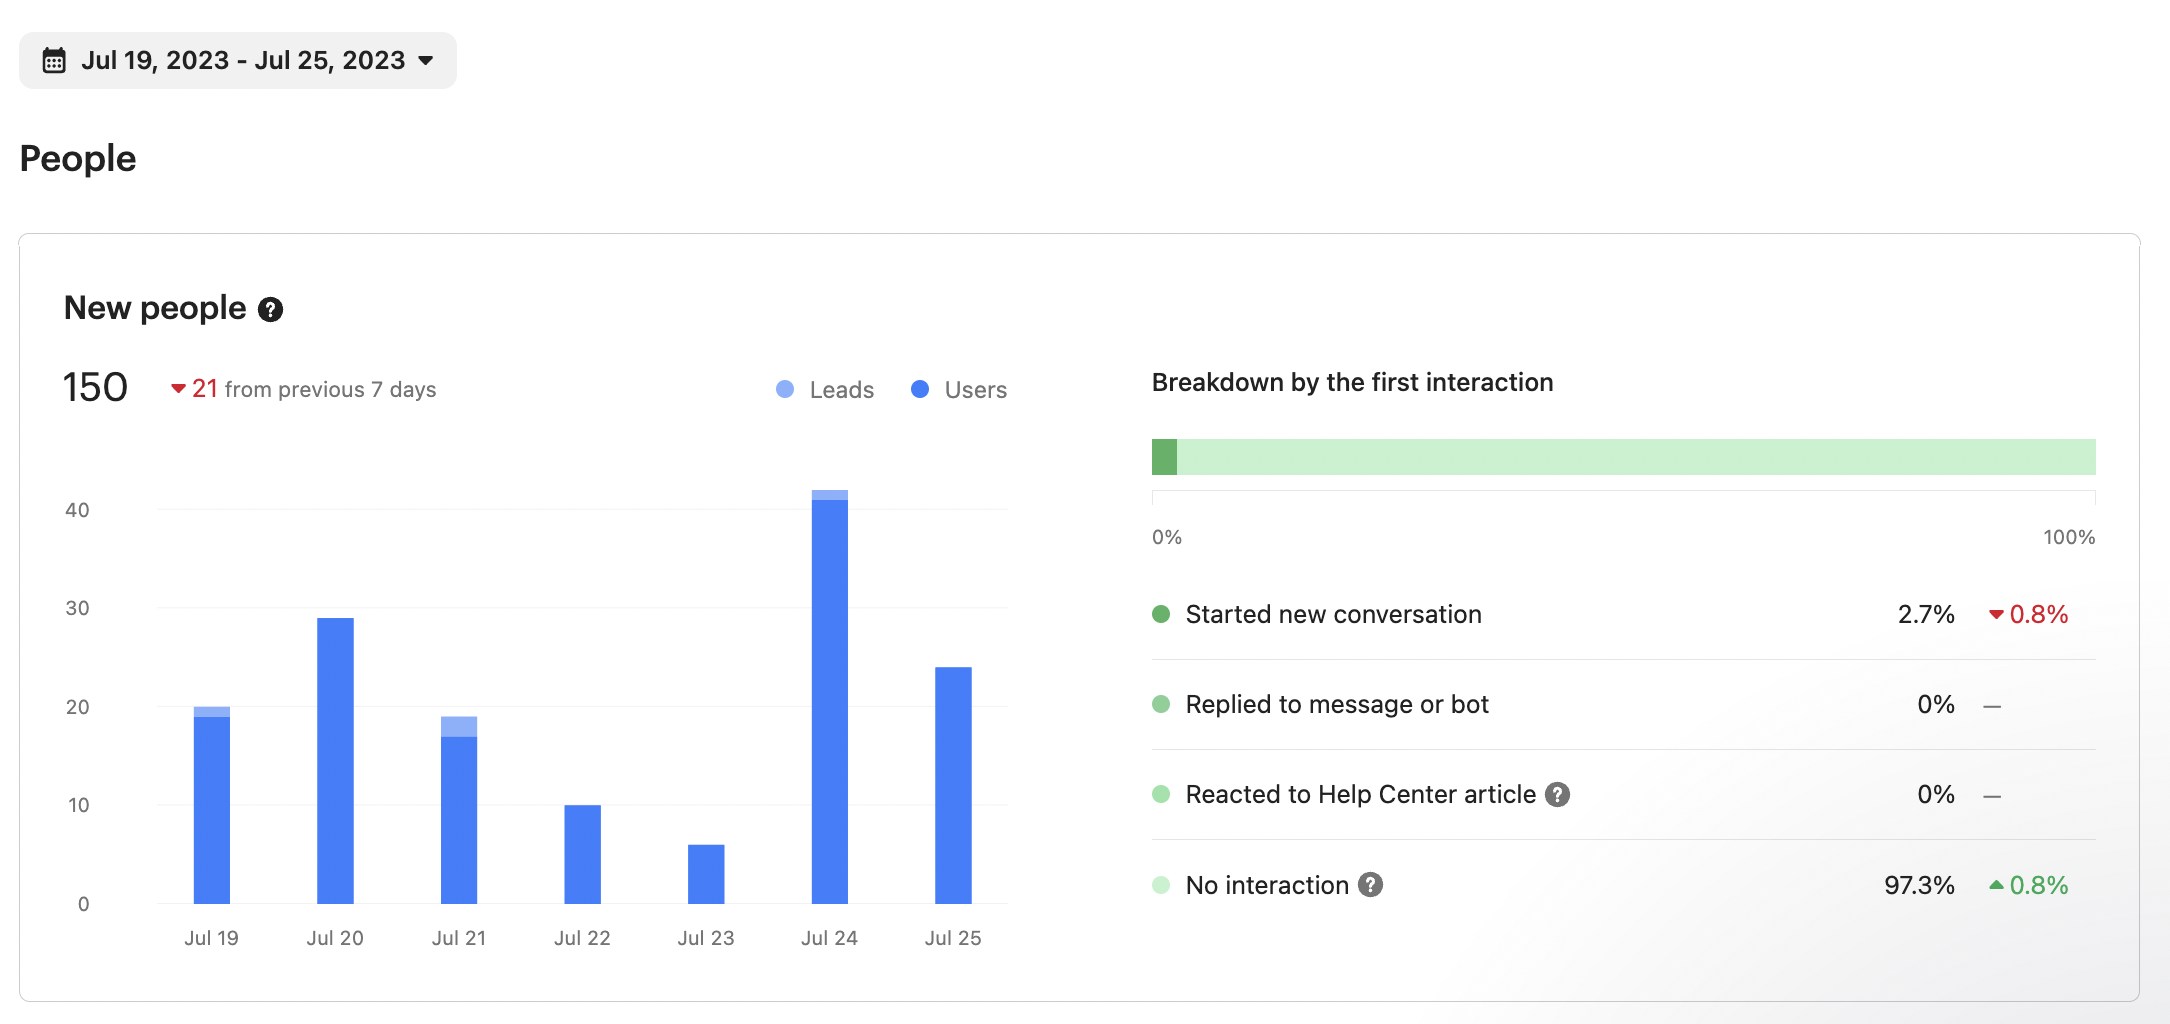The image size is (2170, 1024).
Task: Click the dark green segment of the interaction bar
Action: point(1165,457)
